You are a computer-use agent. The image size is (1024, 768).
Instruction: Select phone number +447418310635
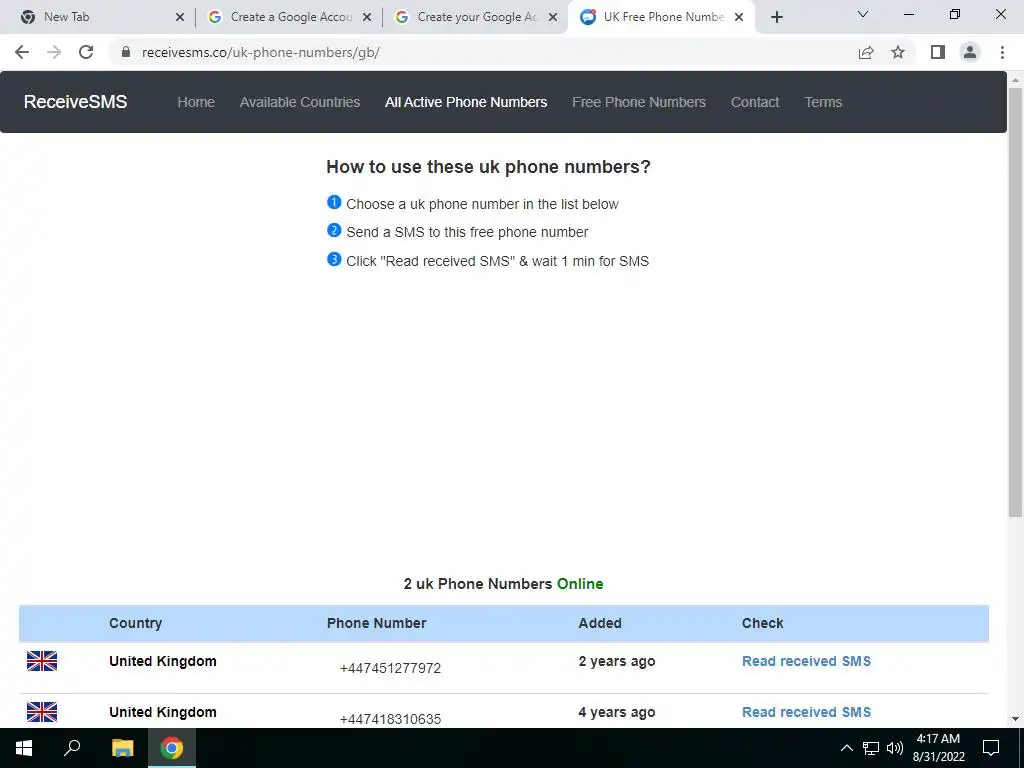click(x=391, y=719)
